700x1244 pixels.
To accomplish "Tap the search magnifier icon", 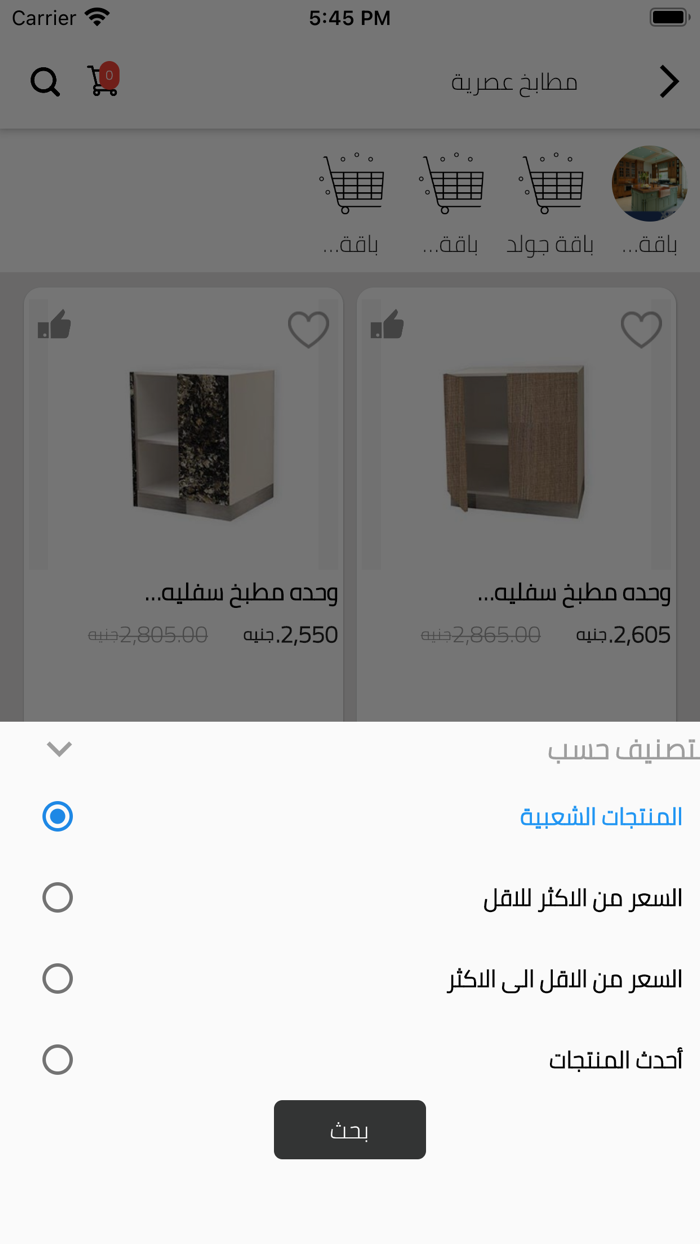I will coord(45,82).
